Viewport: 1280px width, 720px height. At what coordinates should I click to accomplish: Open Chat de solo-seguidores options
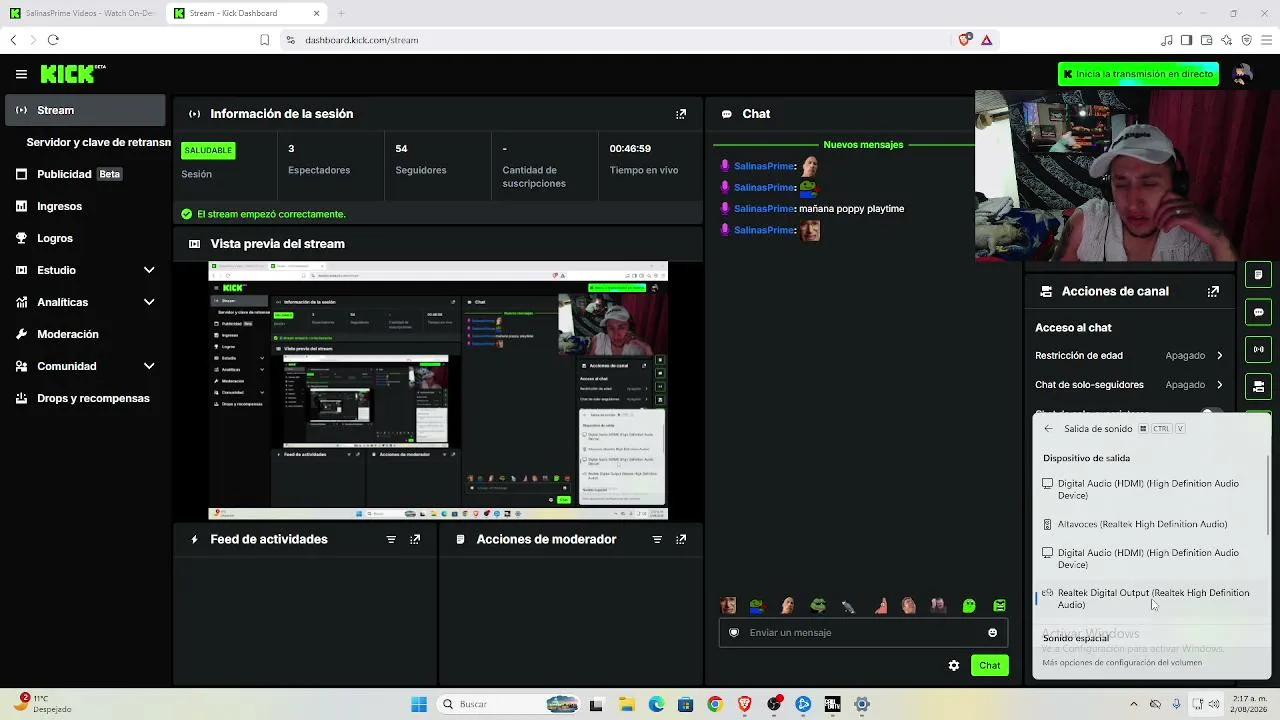(x=1129, y=385)
